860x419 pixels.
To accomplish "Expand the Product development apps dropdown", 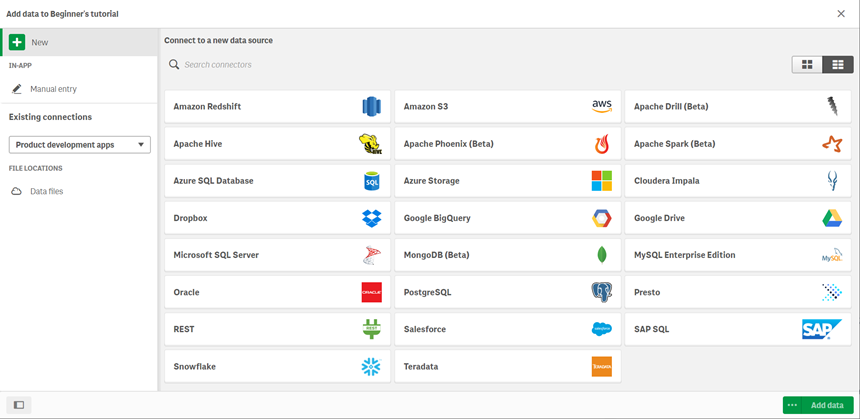I will pos(79,145).
